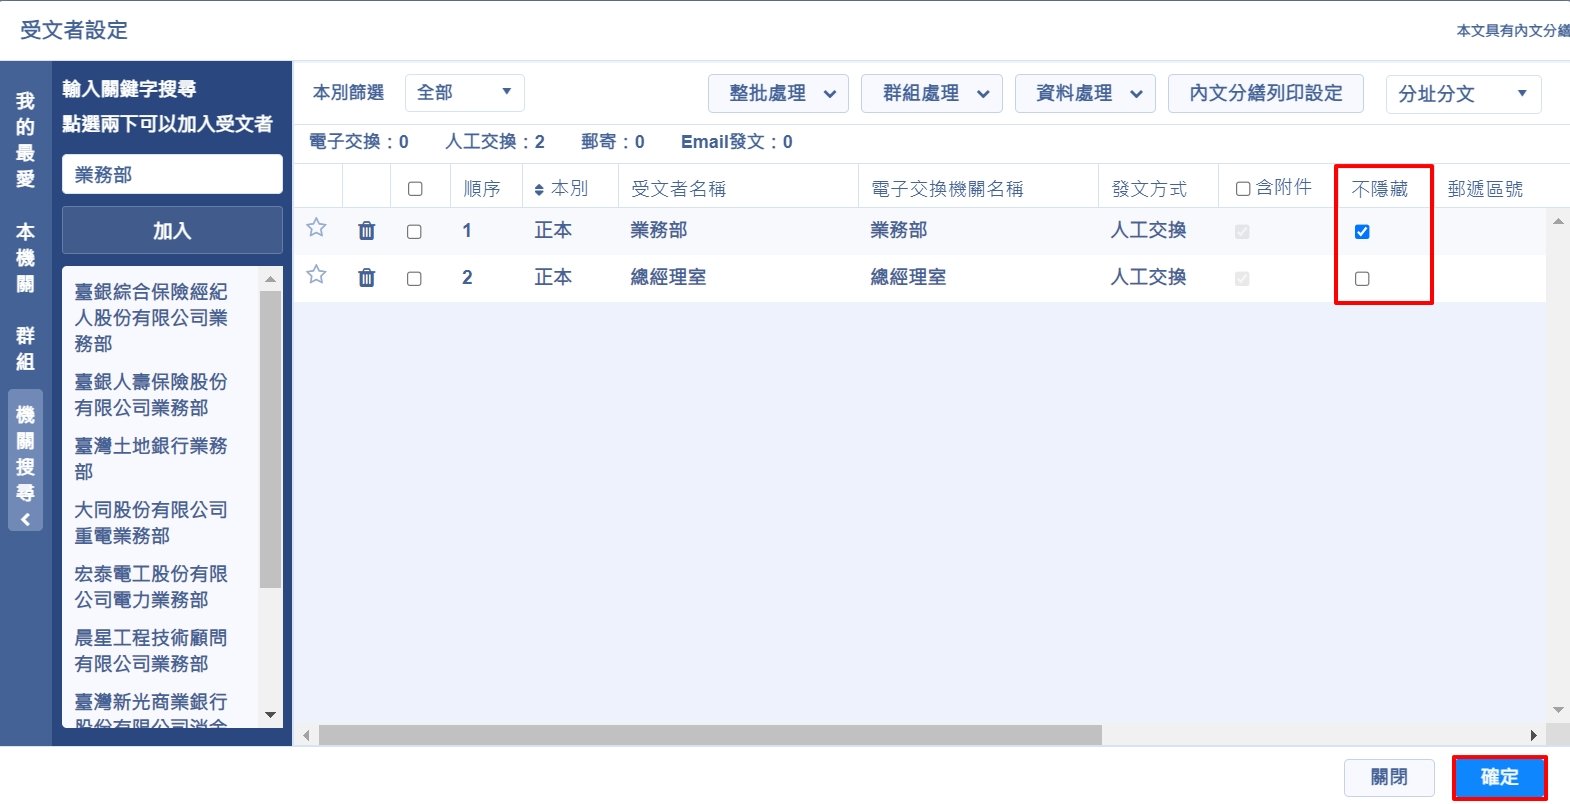This screenshot has height=804, width=1570.
Task: Sort by 本別 column sort arrows
Action: click(x=539, y=189)
